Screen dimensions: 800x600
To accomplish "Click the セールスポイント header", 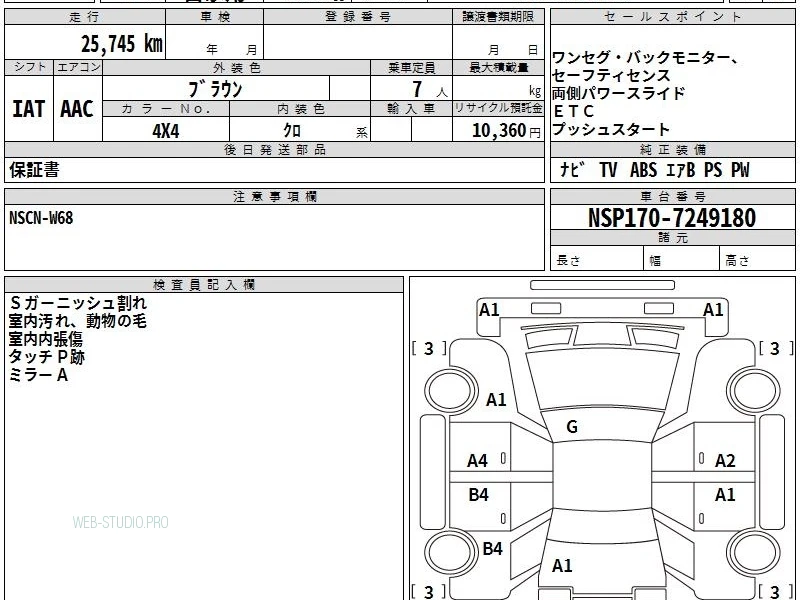I will [672, 17].
